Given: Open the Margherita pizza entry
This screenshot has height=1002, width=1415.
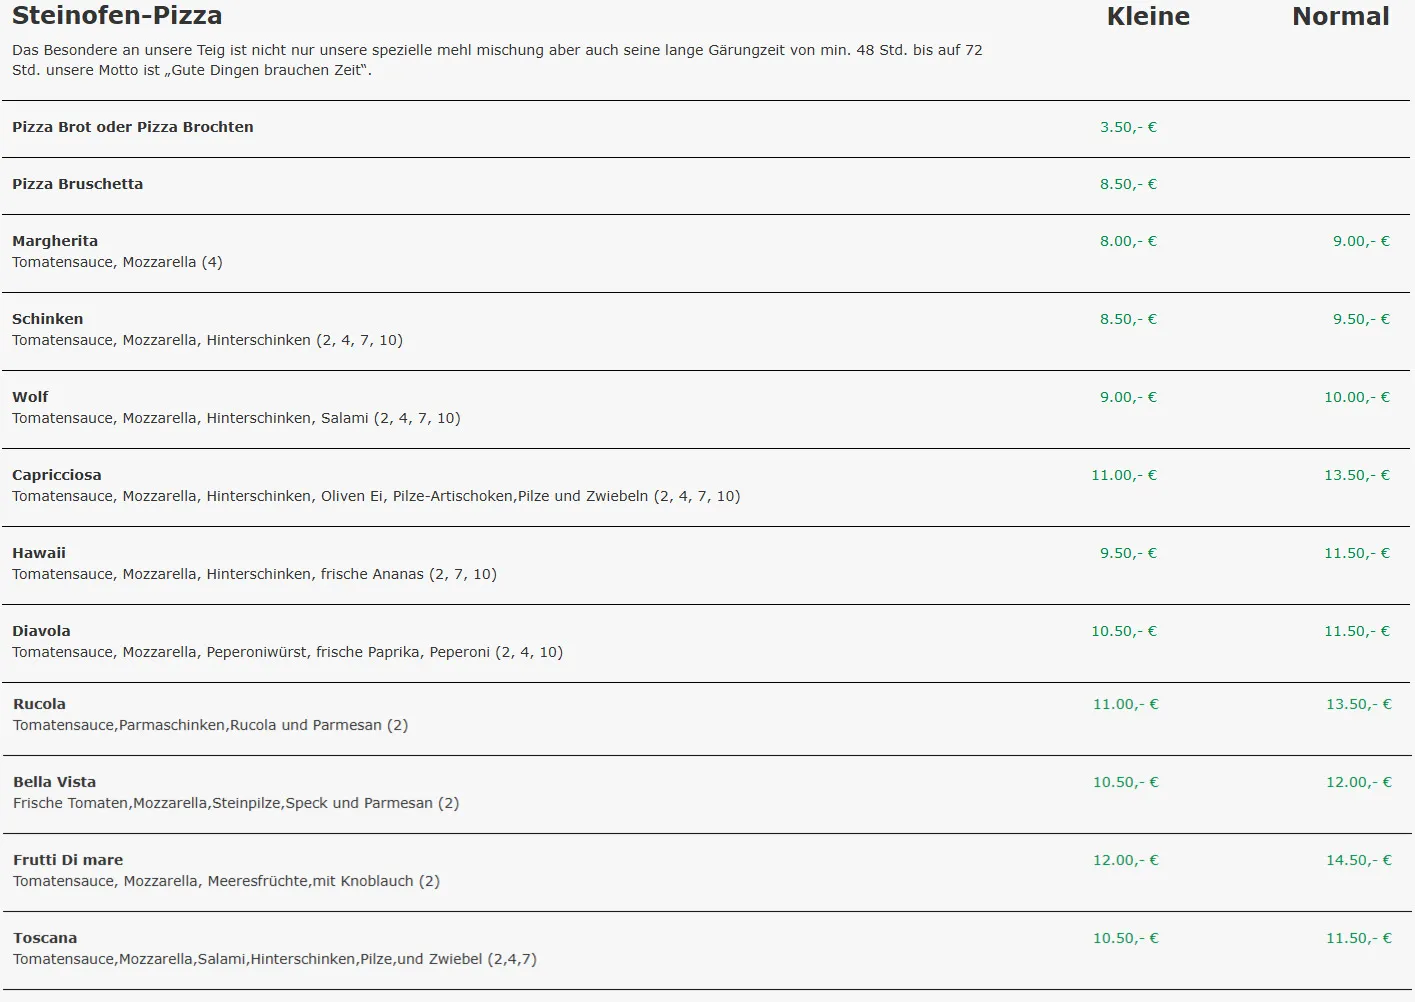Looking at the screenshot, I should 55,241.
